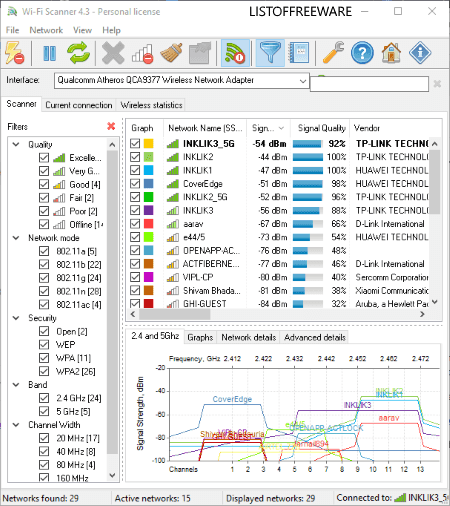Click signal icon next to Offline filter
This screenshot has width=450, height=506.
tap(59, 225)
